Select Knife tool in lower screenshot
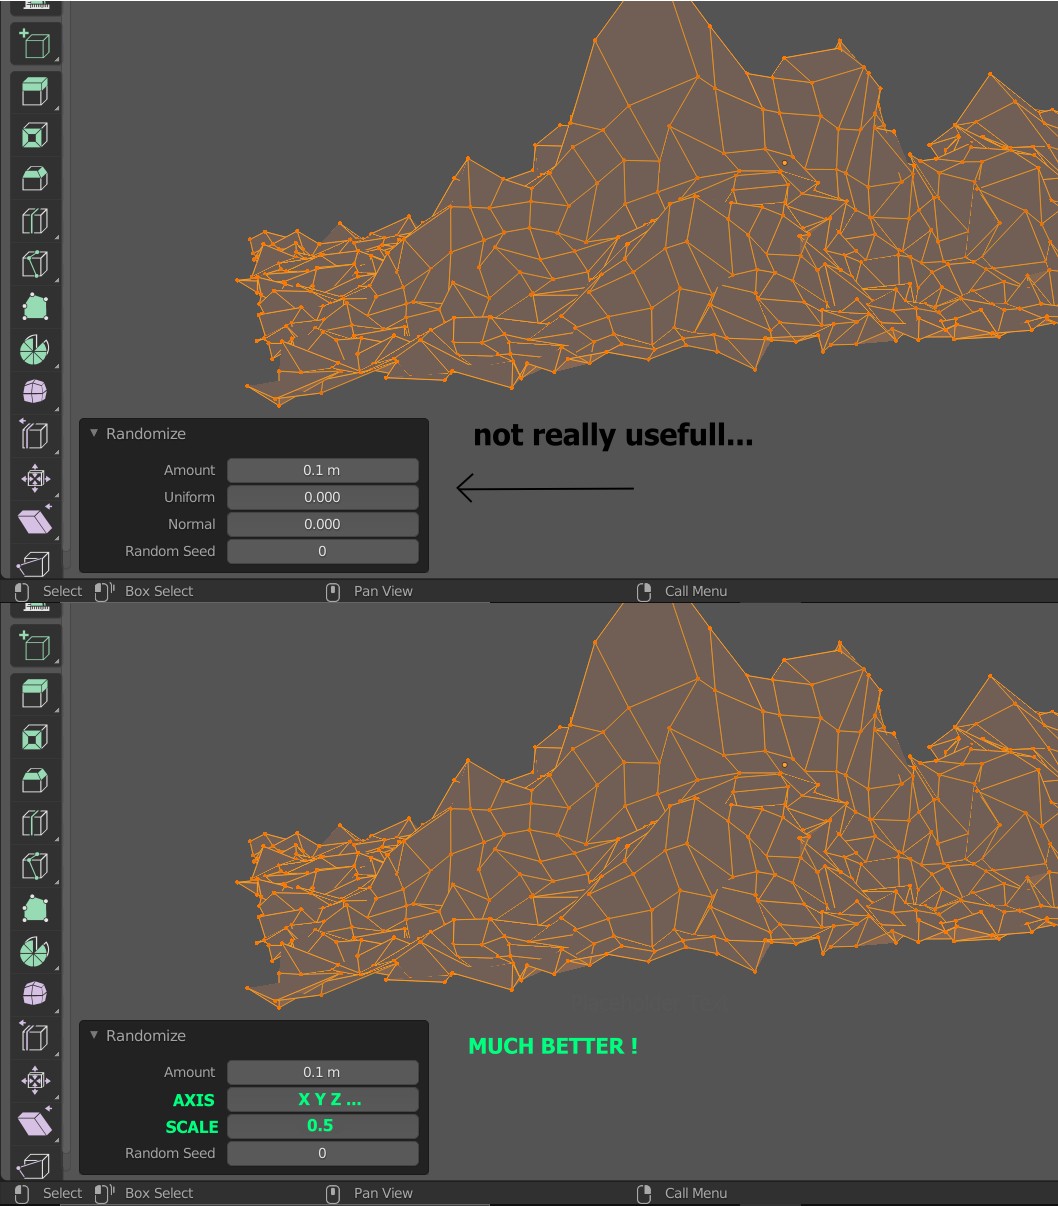This screenshot has height=1206, width=1058. (x=35, y=866)
